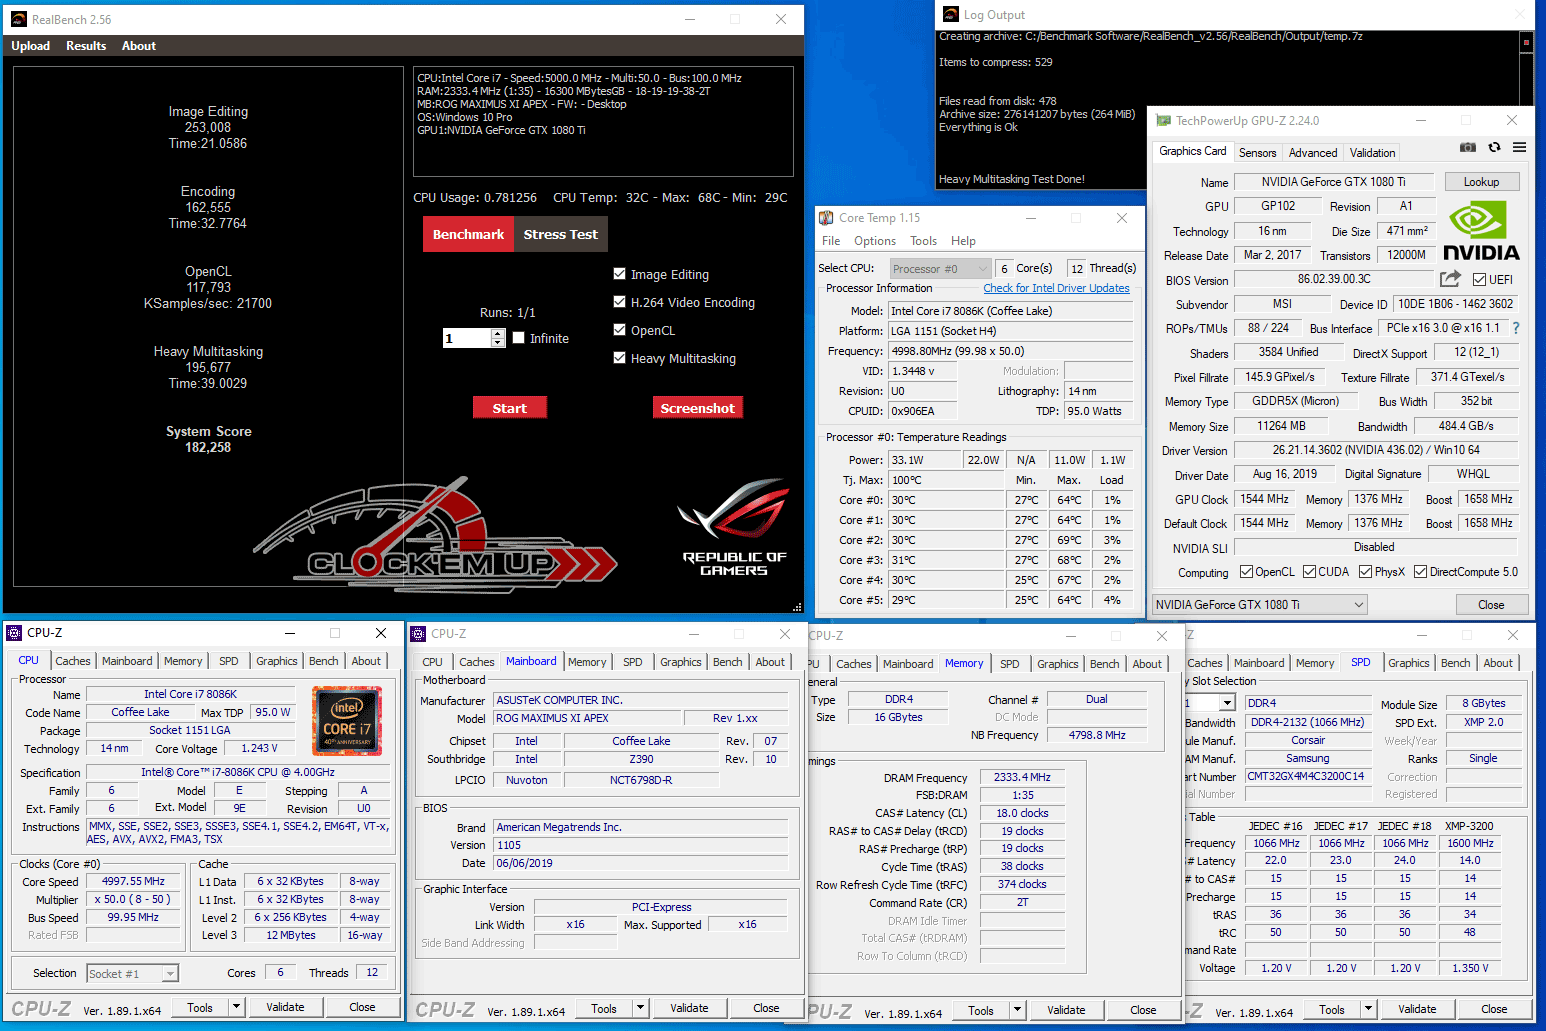The width and height of the screenshot is (1546, 1031).
Task: Open the SPD slot selection dropdown
Action: click(1226, 703)
